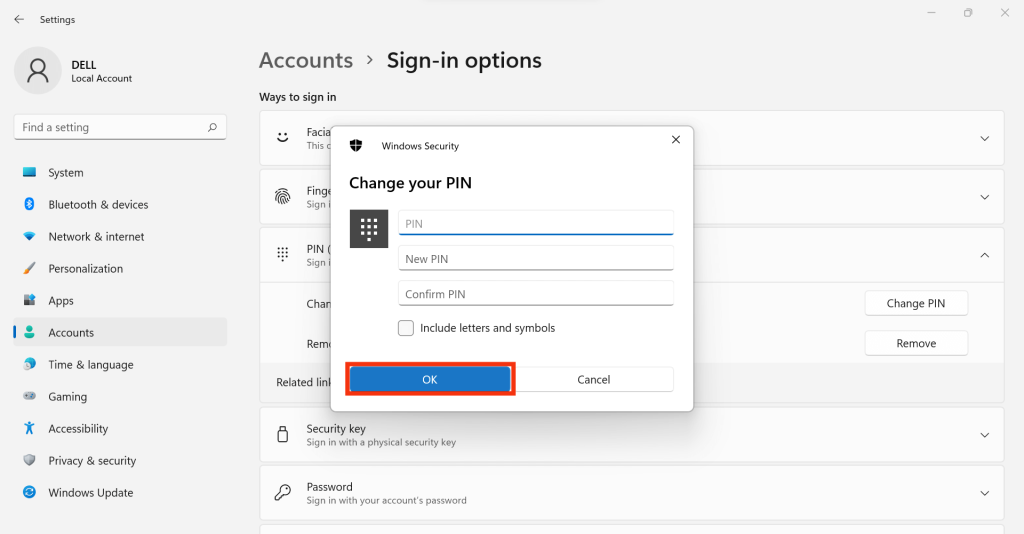The width and height of the screenshot is (1024, 534).
Task: Click the Password row title
Action: [x=329, y=486]
